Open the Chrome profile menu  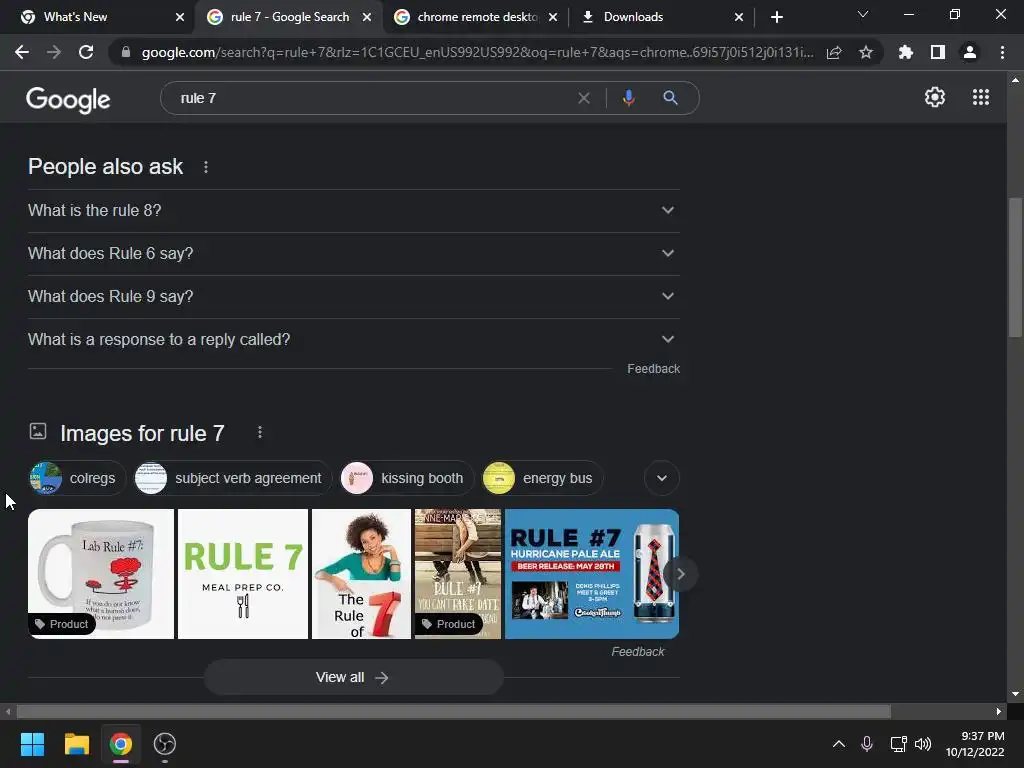point(970,52)
